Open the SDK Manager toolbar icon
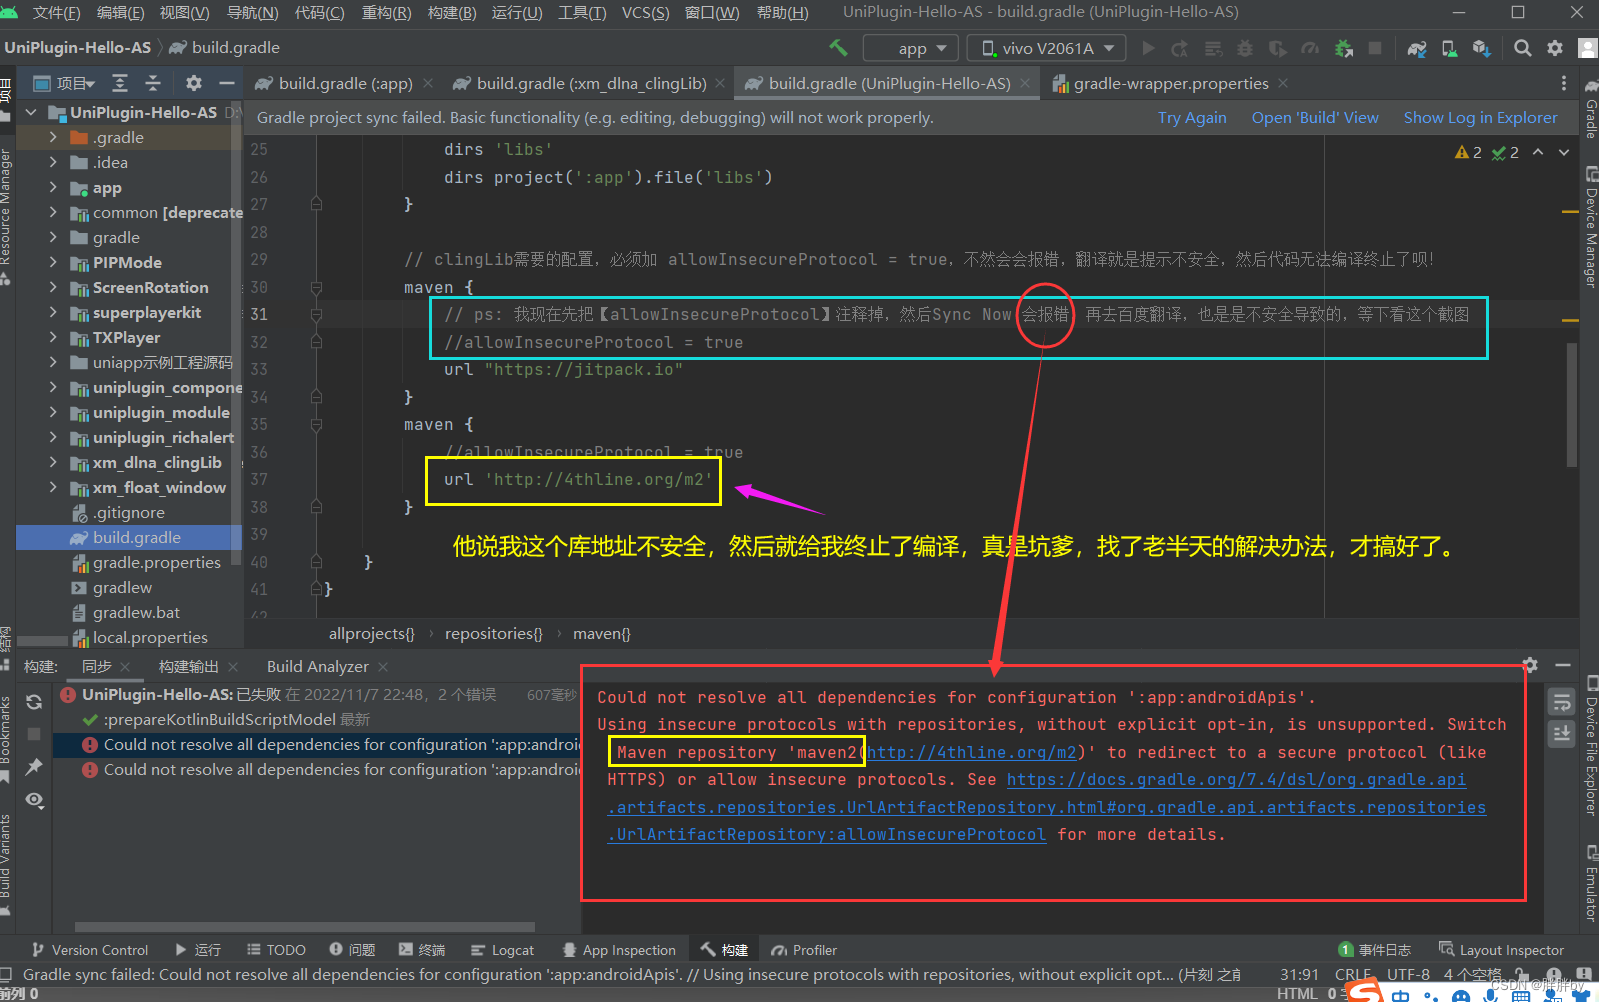This screenshot has height=1002, width=1599. [x=1482, y=48]
